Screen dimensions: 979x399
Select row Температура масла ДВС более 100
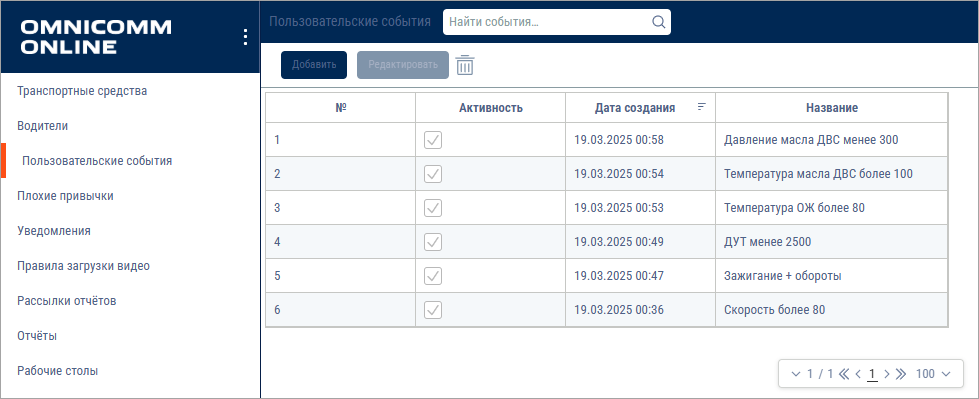[607, 174]
